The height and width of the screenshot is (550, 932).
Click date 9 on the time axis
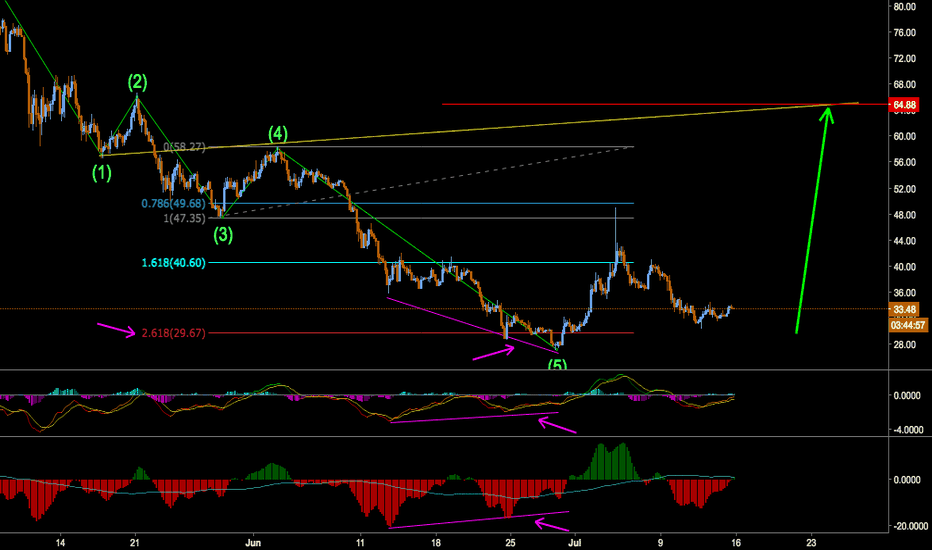[660, 543]
